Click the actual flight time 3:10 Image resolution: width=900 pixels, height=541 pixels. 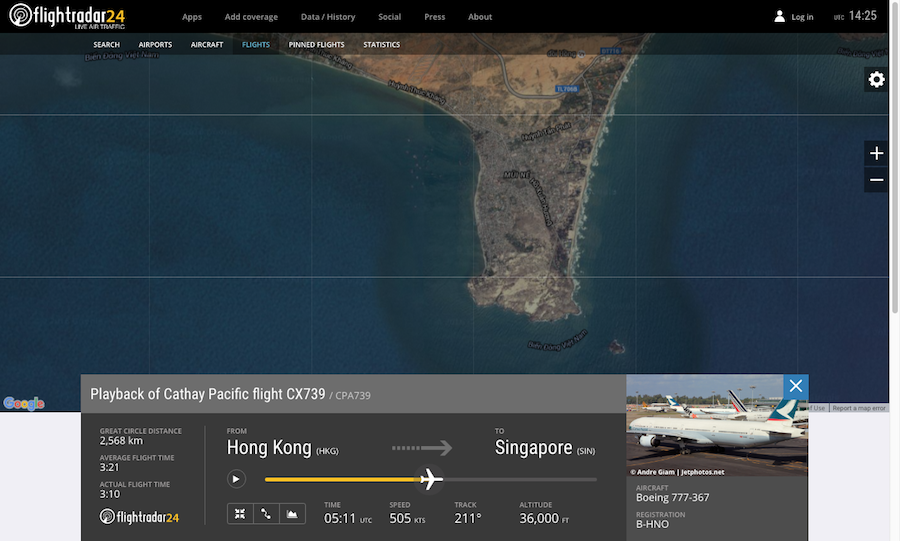pyautogui.click(x=110, y=494)
